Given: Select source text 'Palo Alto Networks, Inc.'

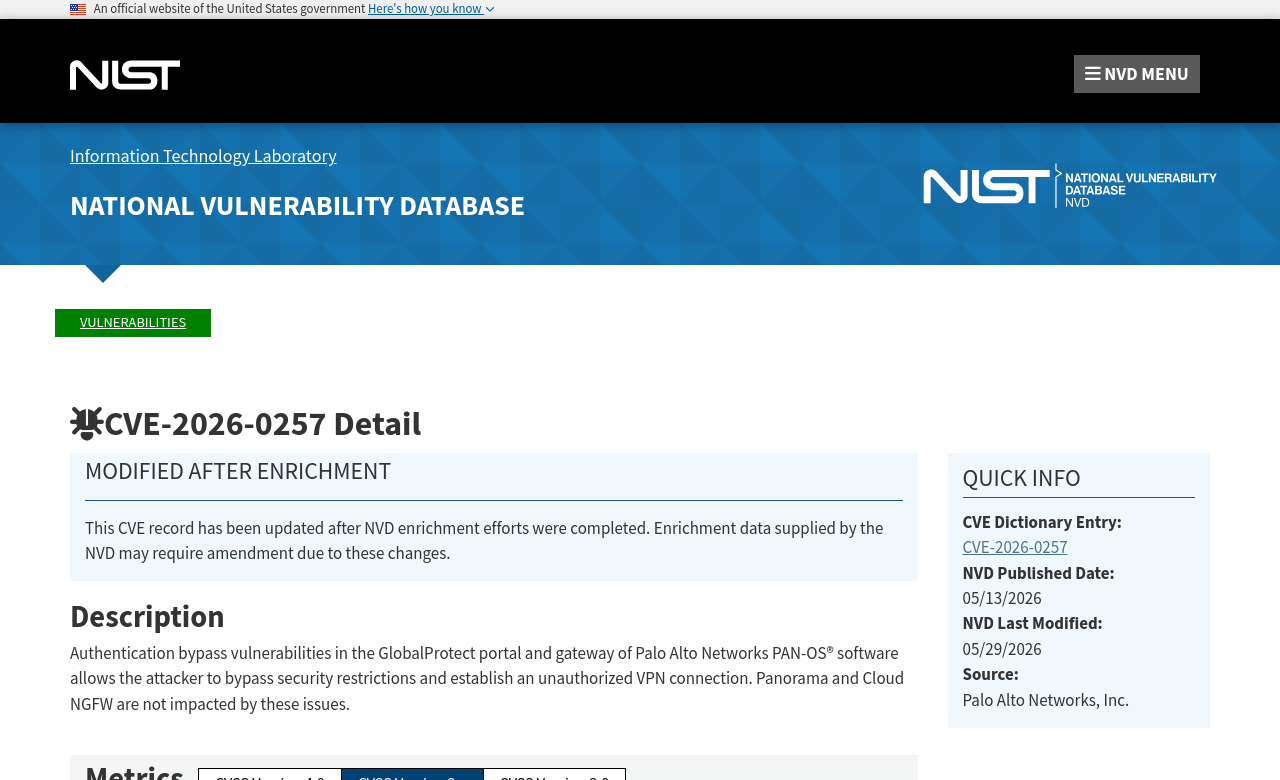Looking at the screenshot, I should [1046, 701].
